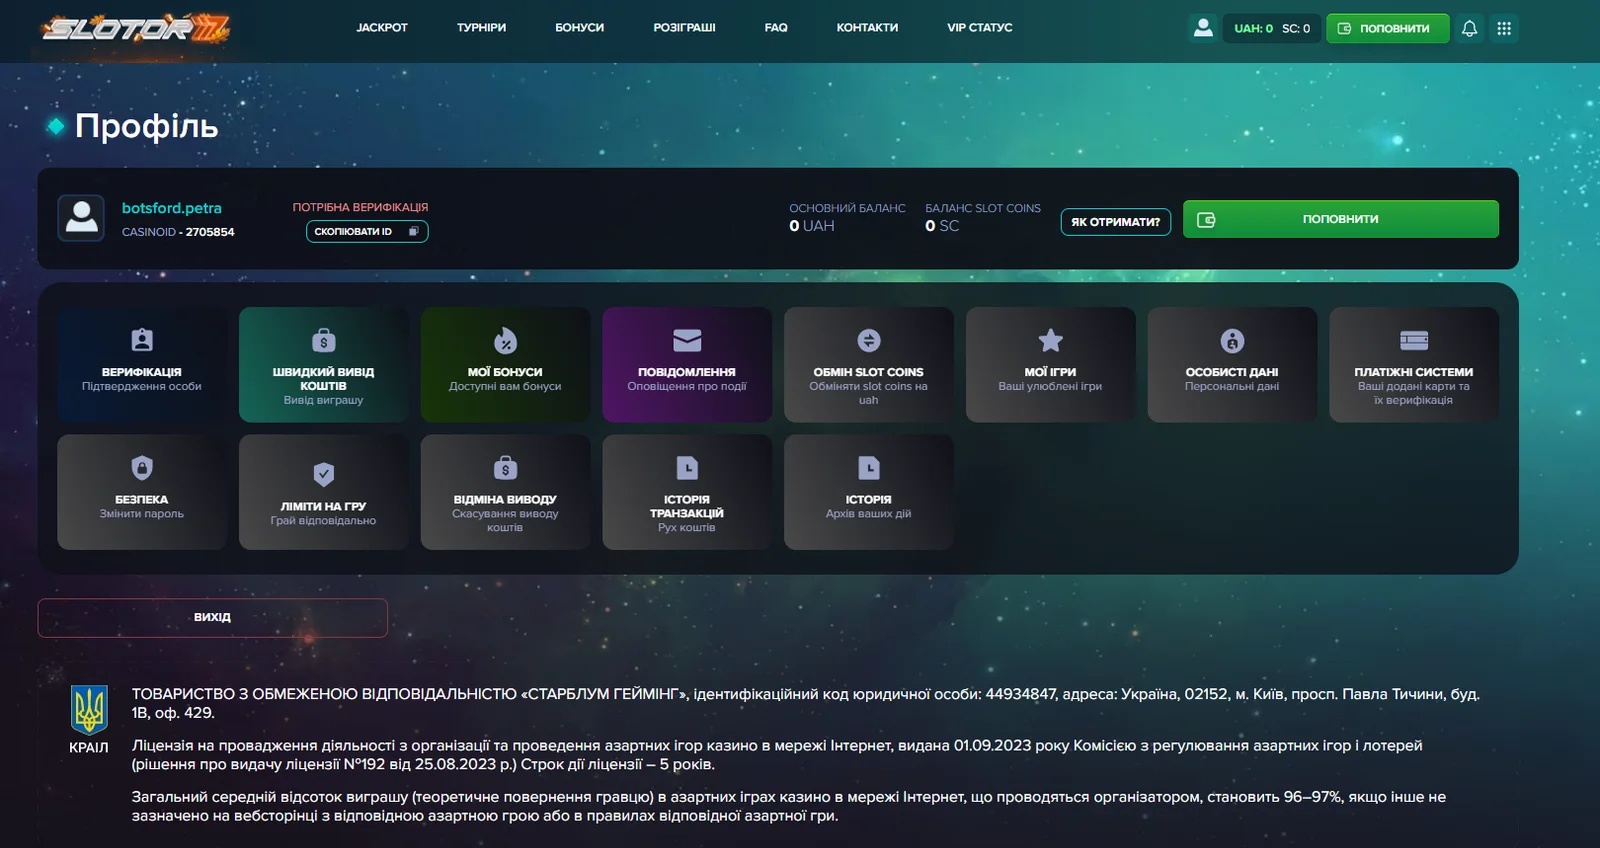
Task: Open the Мої бонуси card
Action: pos(505,364)
